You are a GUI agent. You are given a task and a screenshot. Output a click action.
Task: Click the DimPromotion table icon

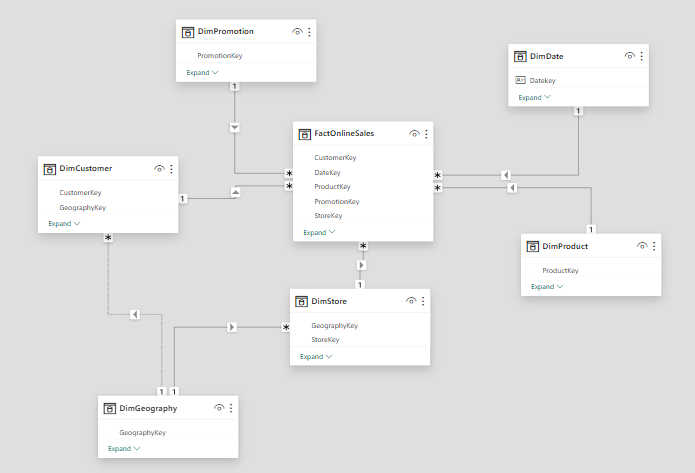pos(187,32)
